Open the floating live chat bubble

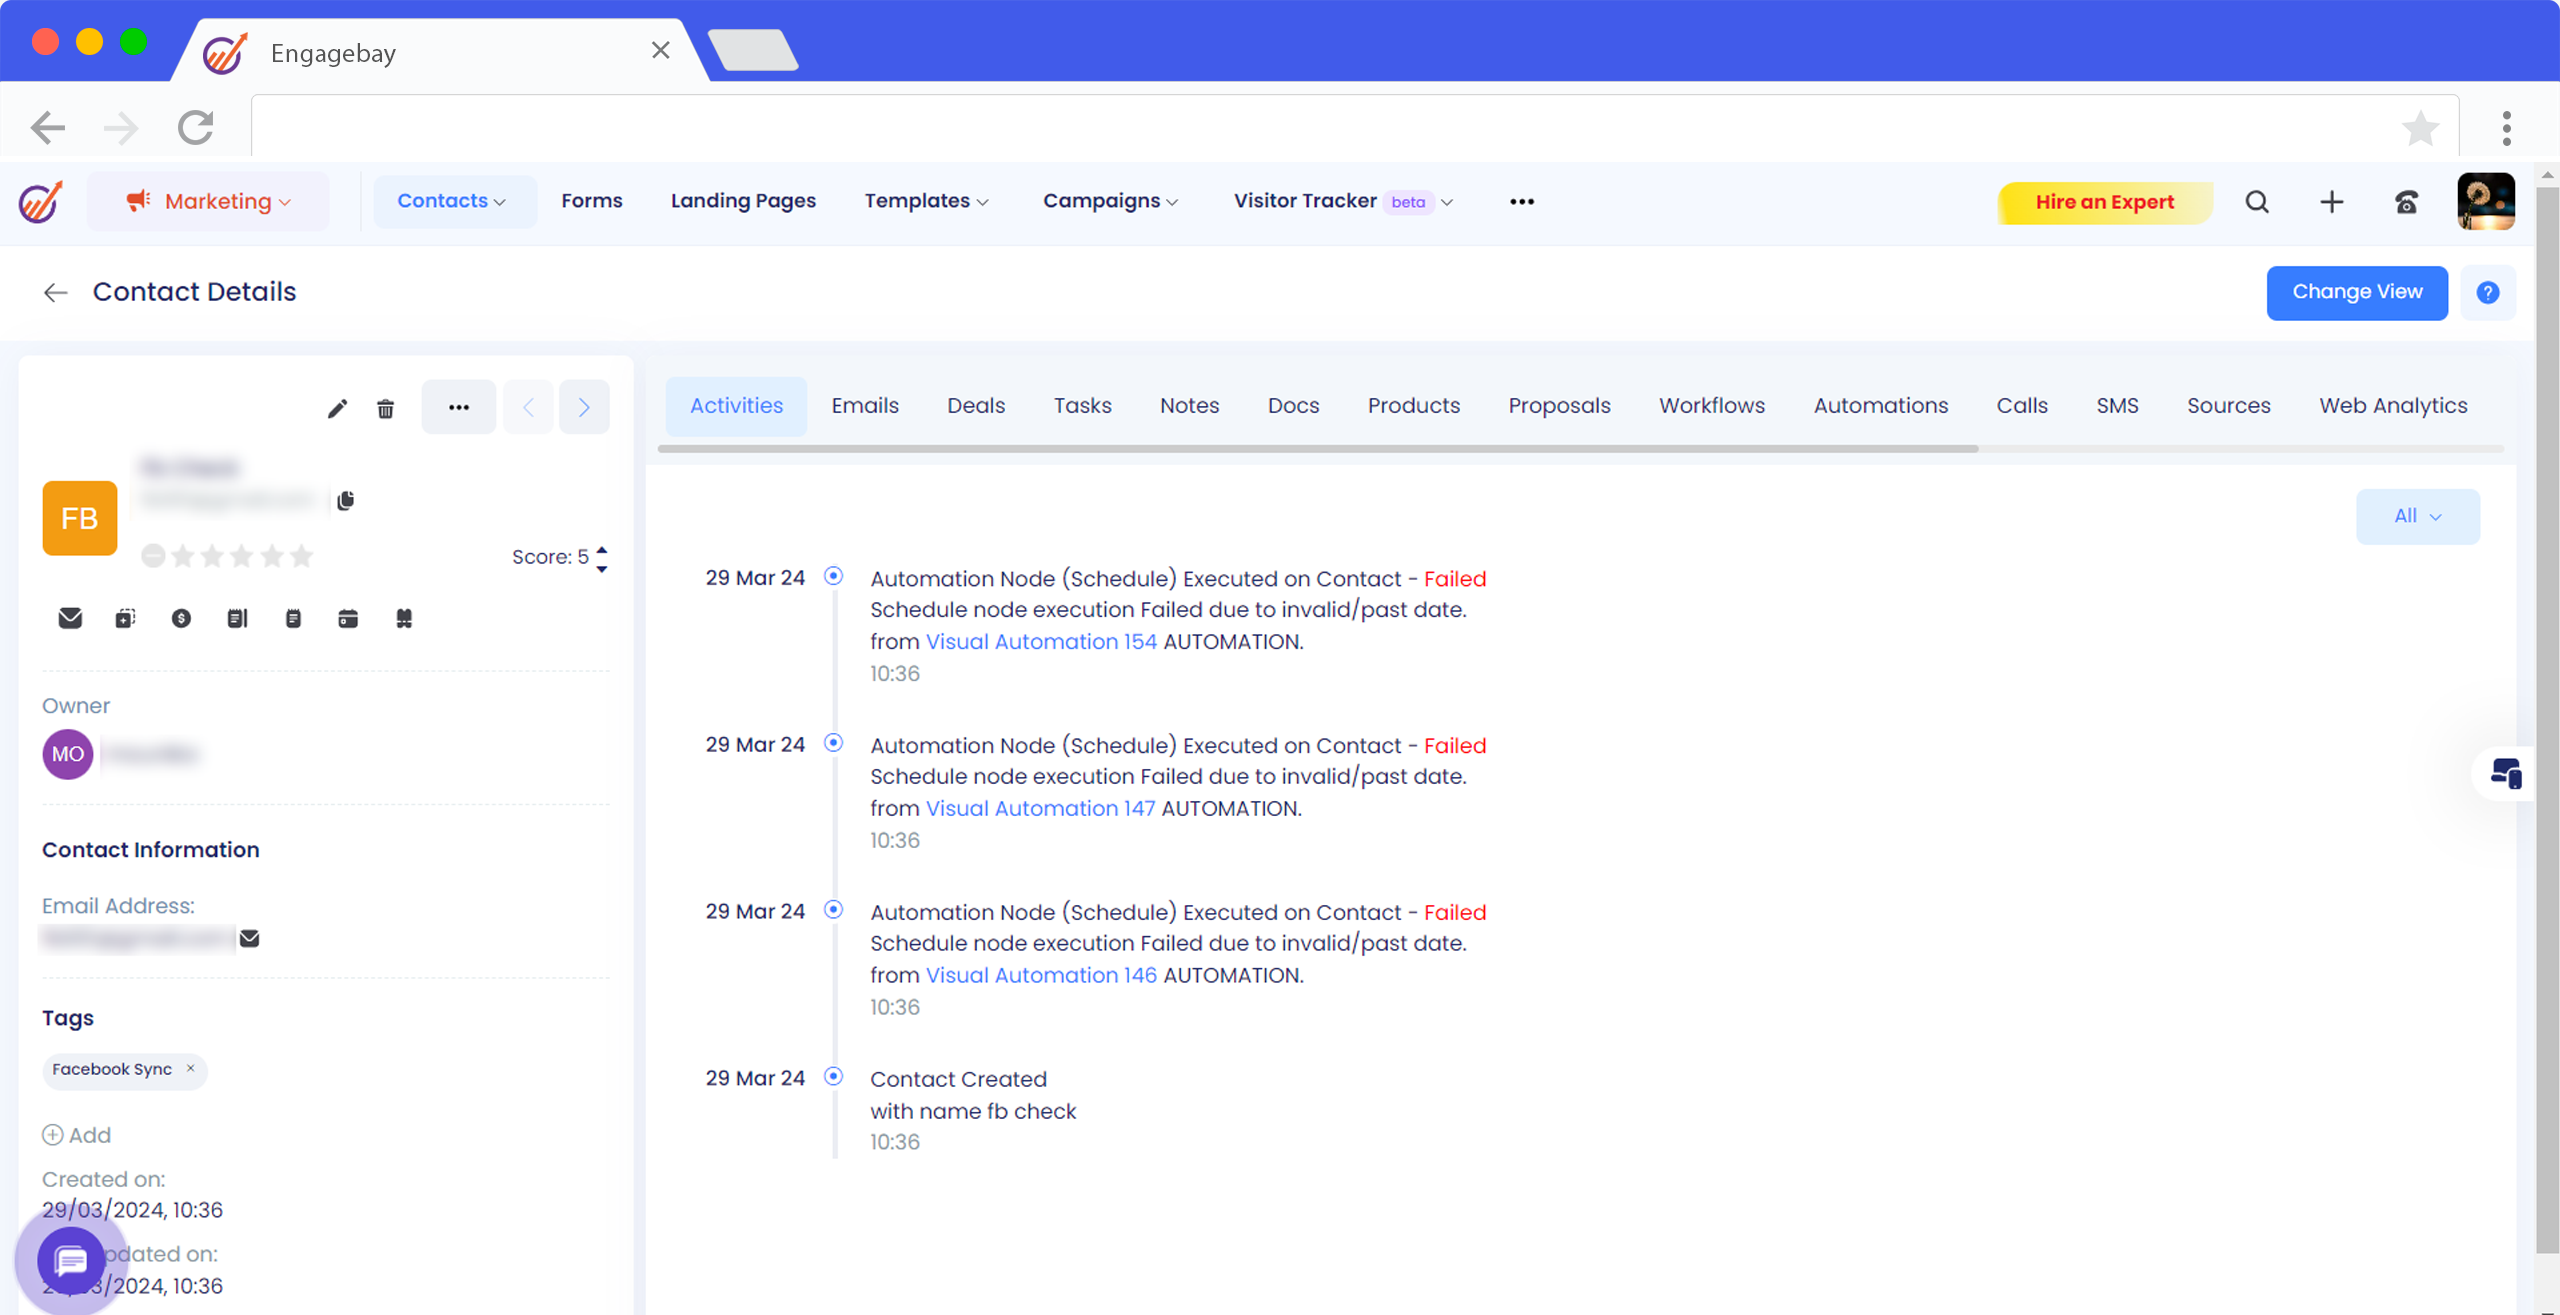point(70,1261)
